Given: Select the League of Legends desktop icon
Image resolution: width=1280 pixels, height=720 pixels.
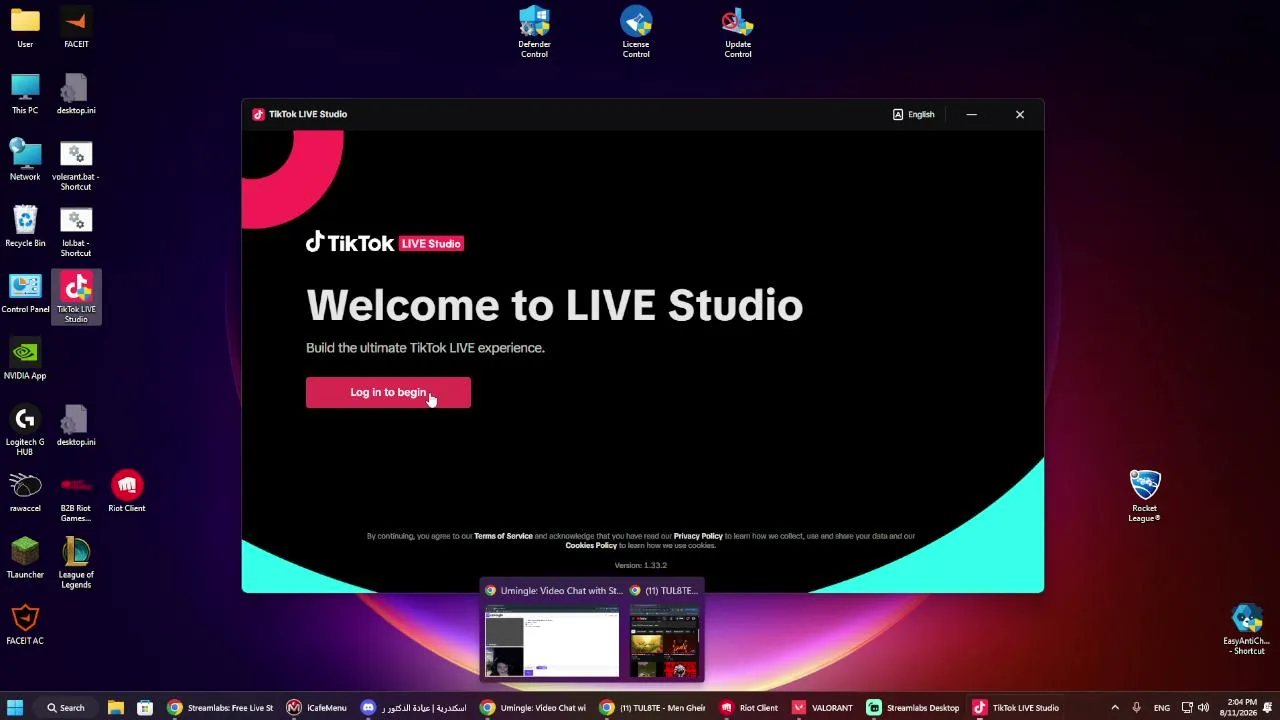Looking at the screenshot, I should [76, 563].
